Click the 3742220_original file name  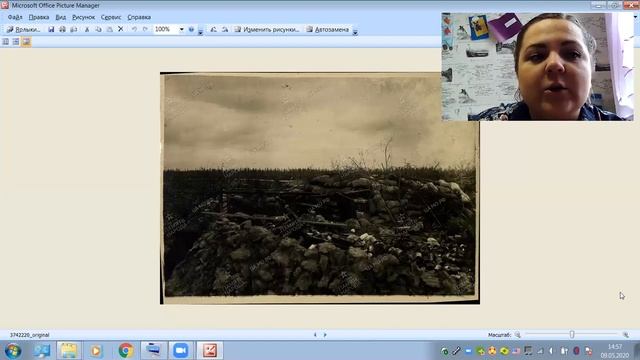point(29,335)
